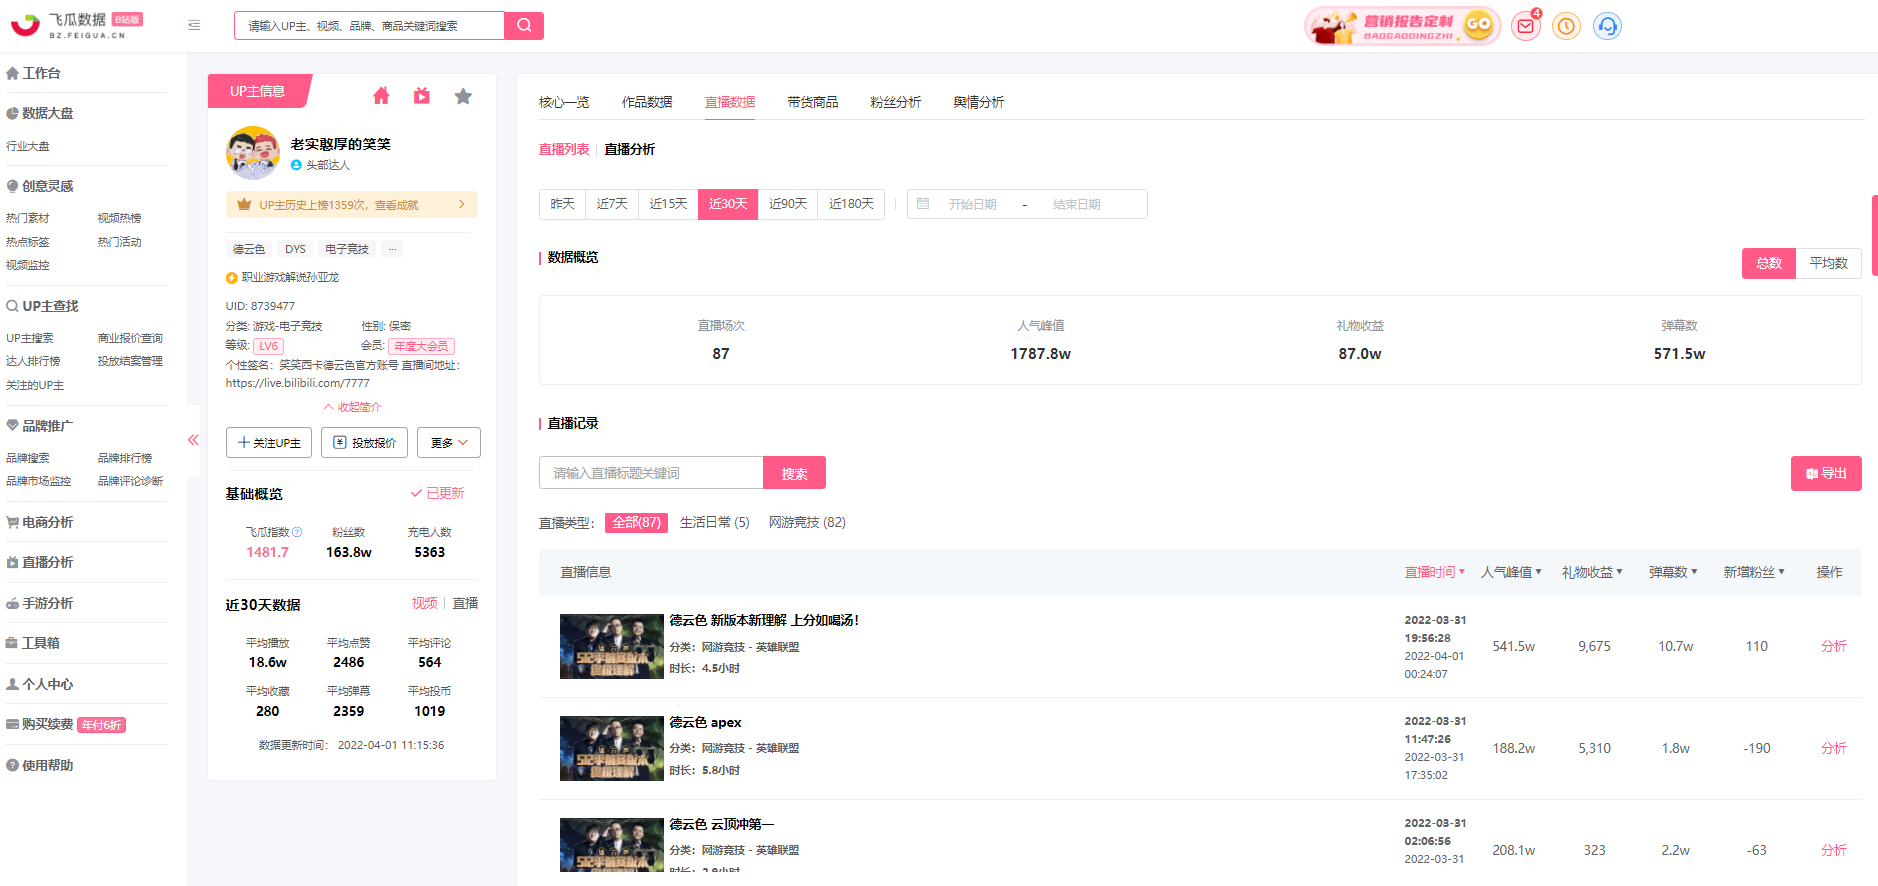Click the UP's profile avatar
Screen dimensions: 1878x886
pos(253,153)
